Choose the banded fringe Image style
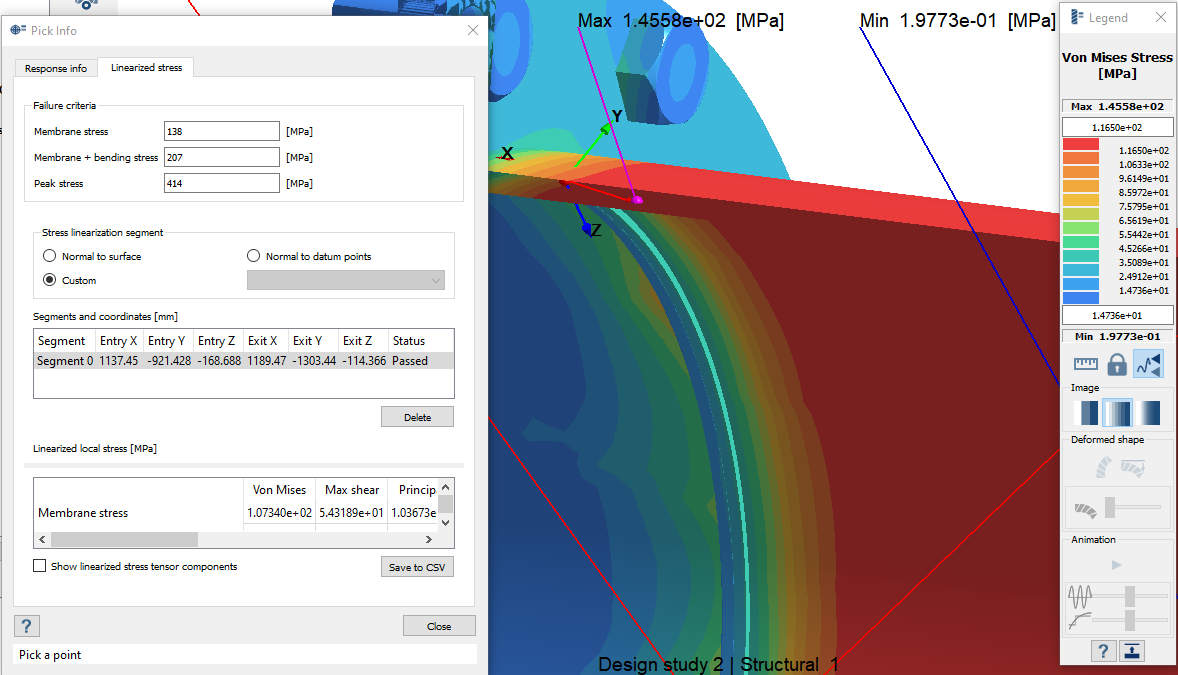The height and width of the screenshot is (675, 1178). pos(1117,412)
